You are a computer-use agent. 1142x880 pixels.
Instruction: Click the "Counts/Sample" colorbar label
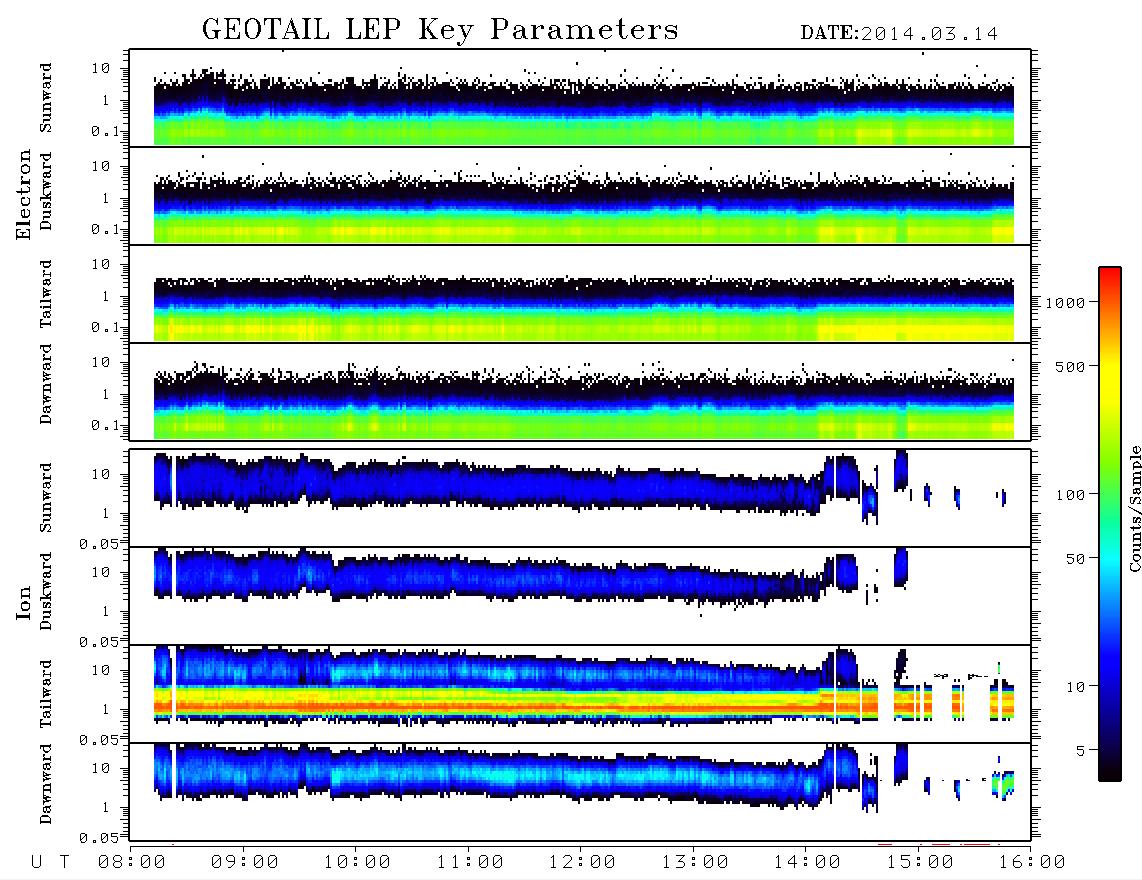[1134, 509]
